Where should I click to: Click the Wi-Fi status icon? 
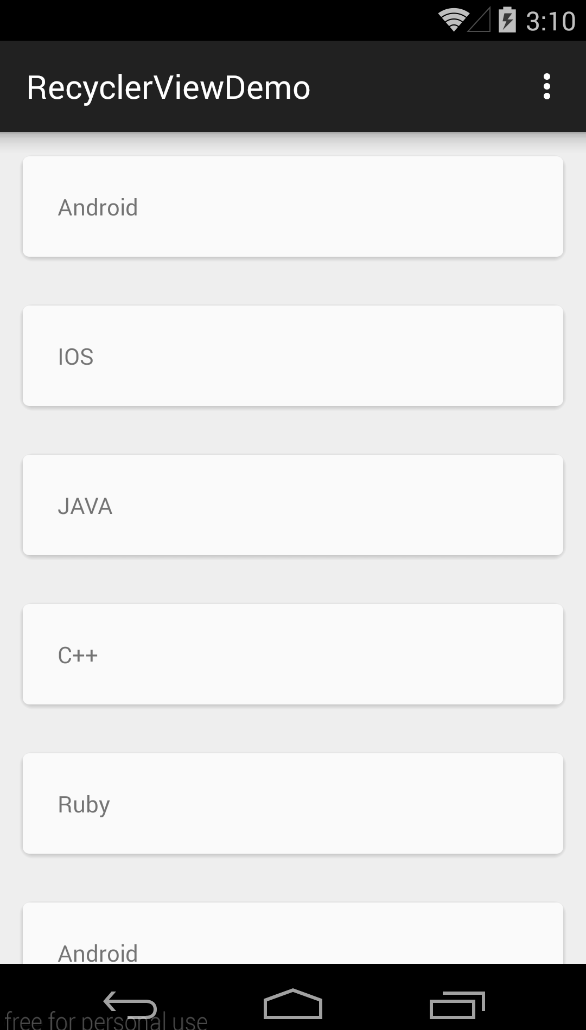(452, 20)
